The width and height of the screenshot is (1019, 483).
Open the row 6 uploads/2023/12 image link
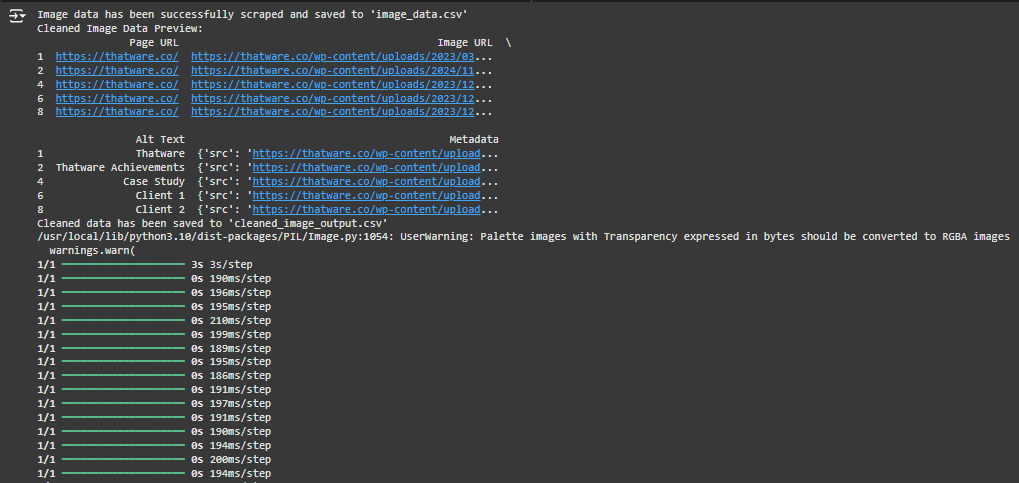coord(333,99)
